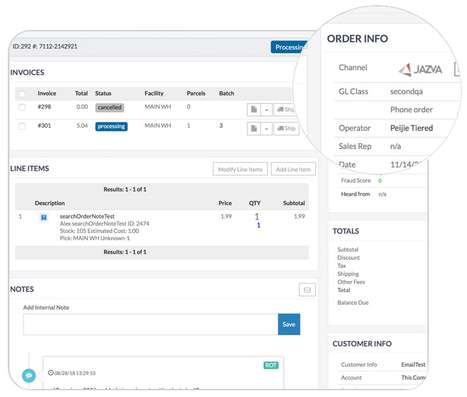Click the envelope icon in Notes section

(307, 290)
